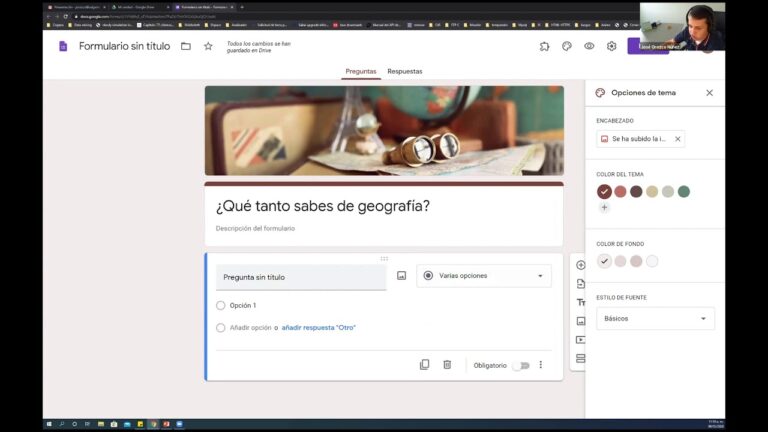768x432 pixels.
Task: Open Windows Start menu
Action: [x=49, y=424]
